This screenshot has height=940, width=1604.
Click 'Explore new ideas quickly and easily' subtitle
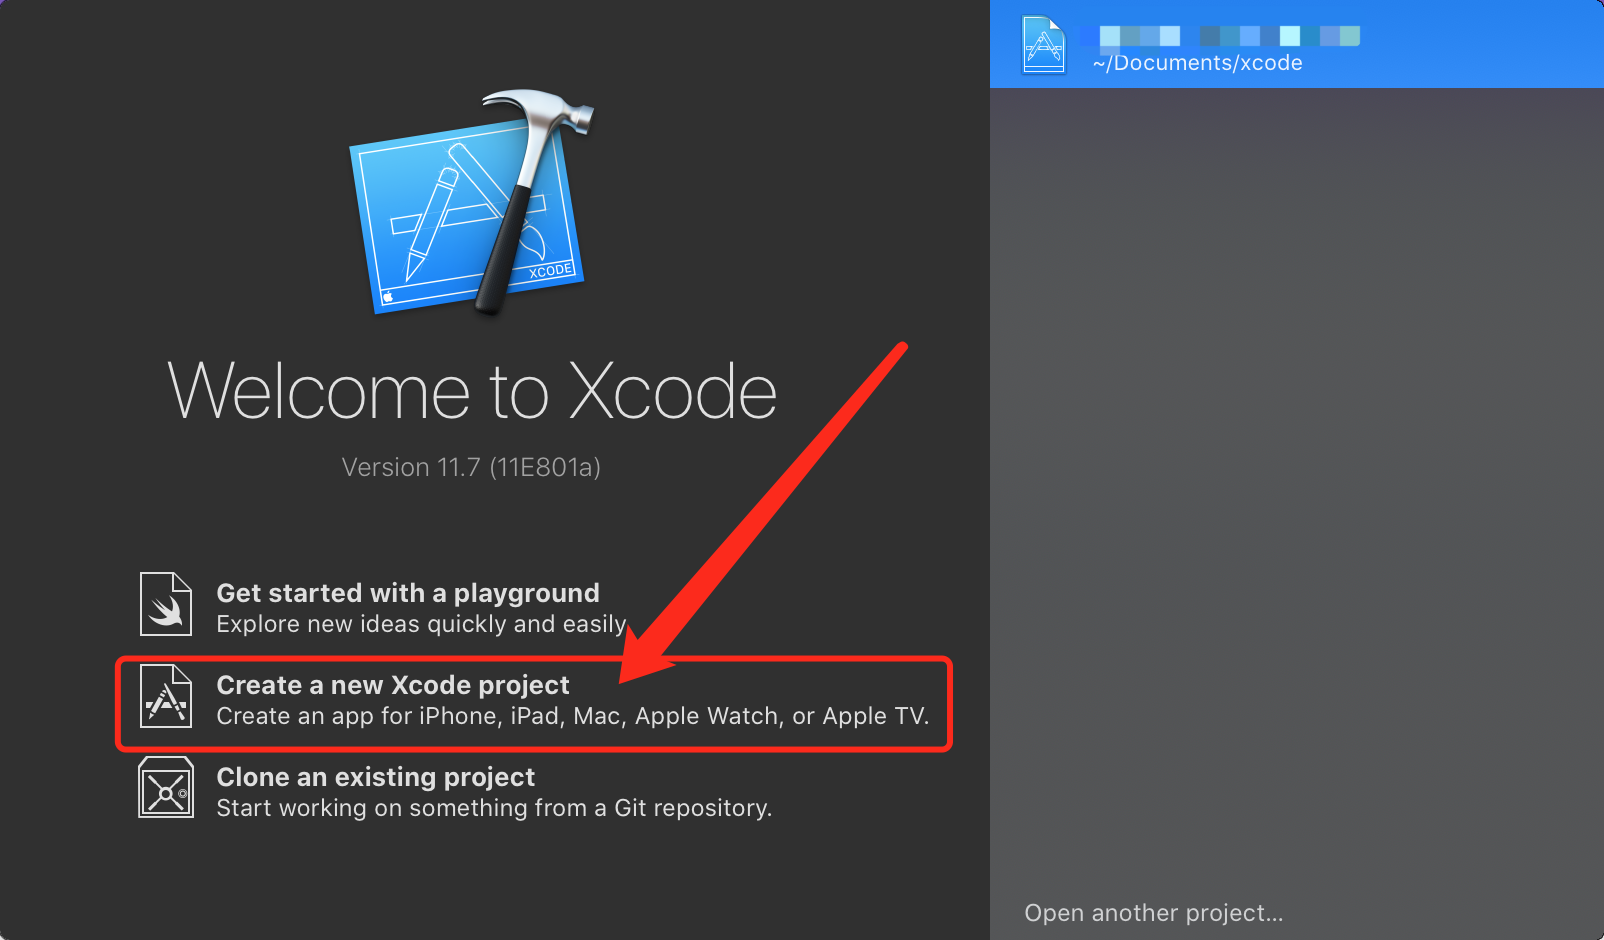click(421, 624)
